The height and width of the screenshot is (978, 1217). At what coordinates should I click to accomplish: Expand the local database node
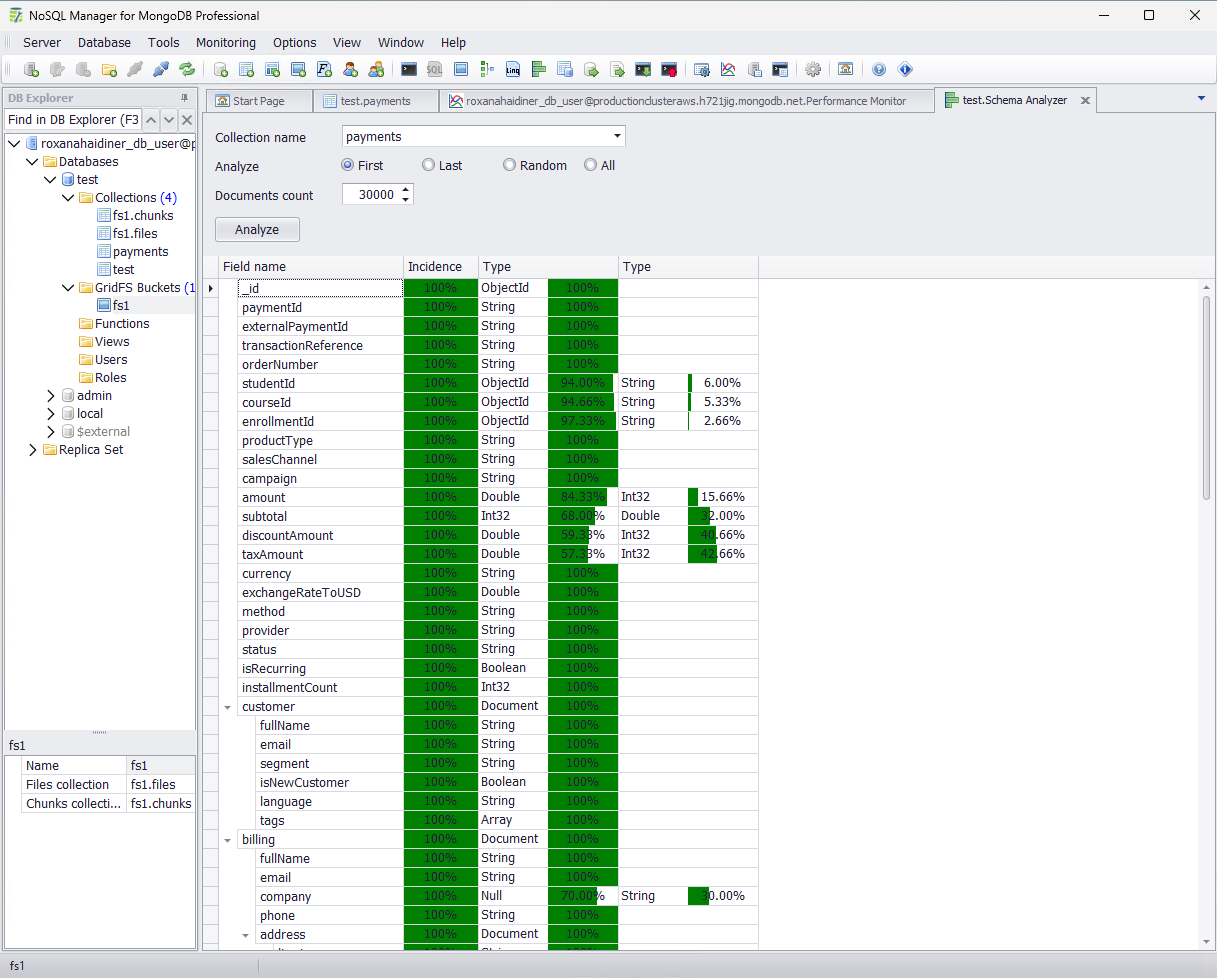51,413
